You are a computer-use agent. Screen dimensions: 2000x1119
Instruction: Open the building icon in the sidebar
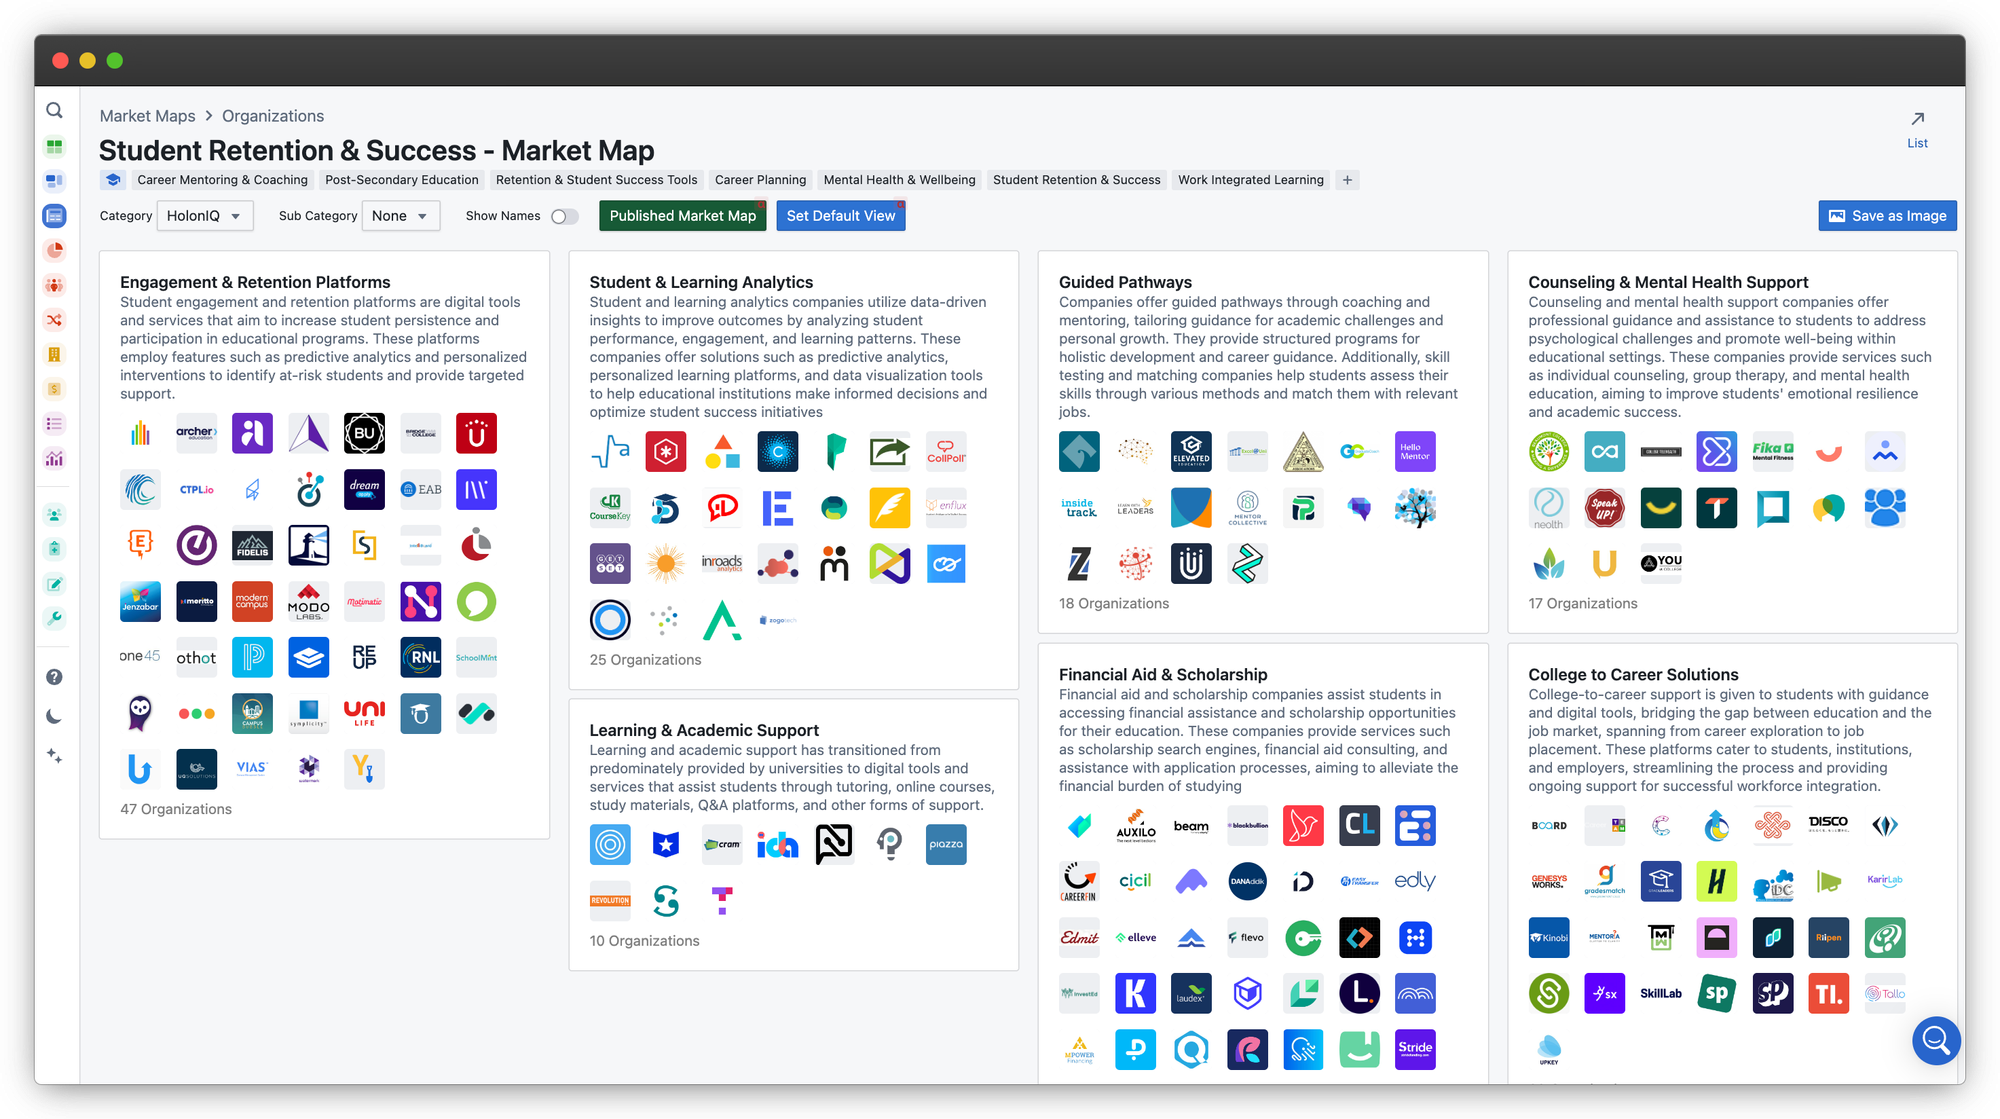pyautogui.click(x=55, y=354)
